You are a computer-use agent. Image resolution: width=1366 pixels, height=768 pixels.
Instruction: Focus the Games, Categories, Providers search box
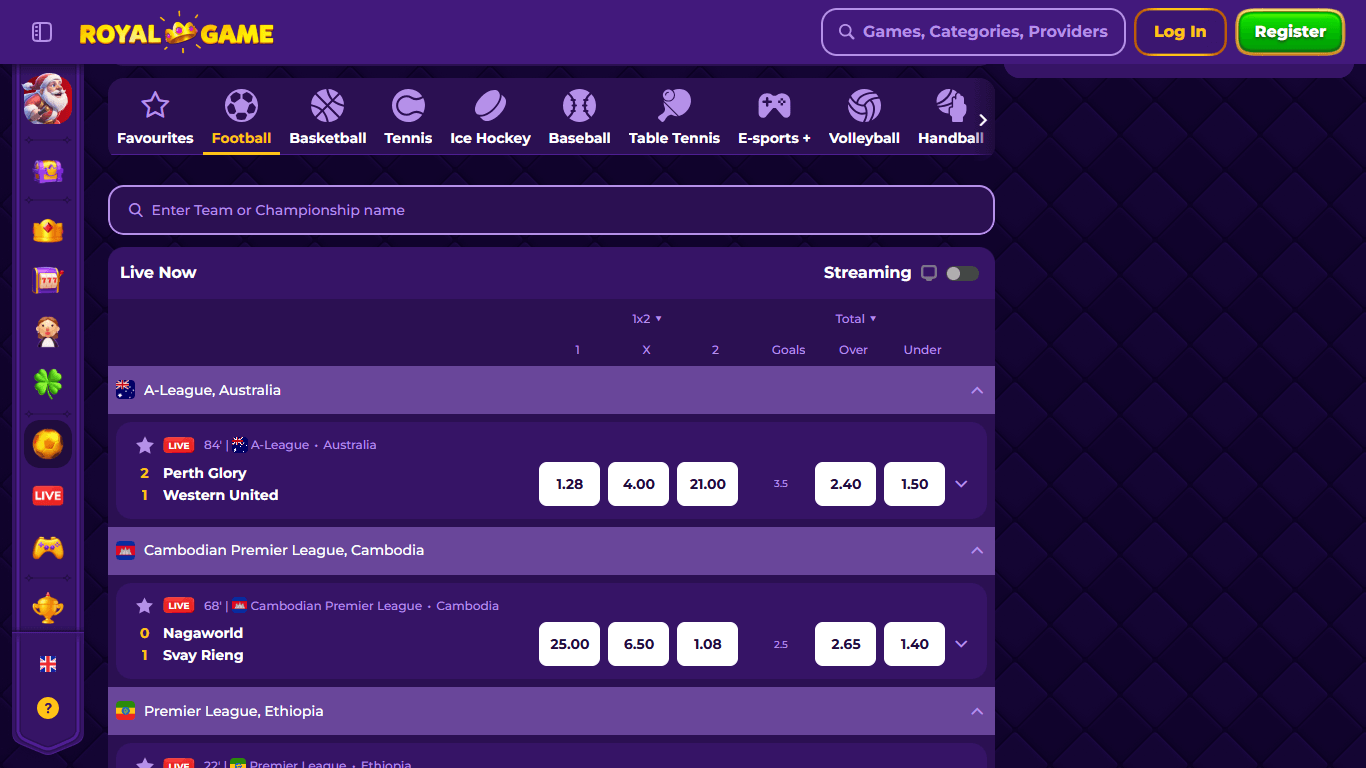[973, 32]
